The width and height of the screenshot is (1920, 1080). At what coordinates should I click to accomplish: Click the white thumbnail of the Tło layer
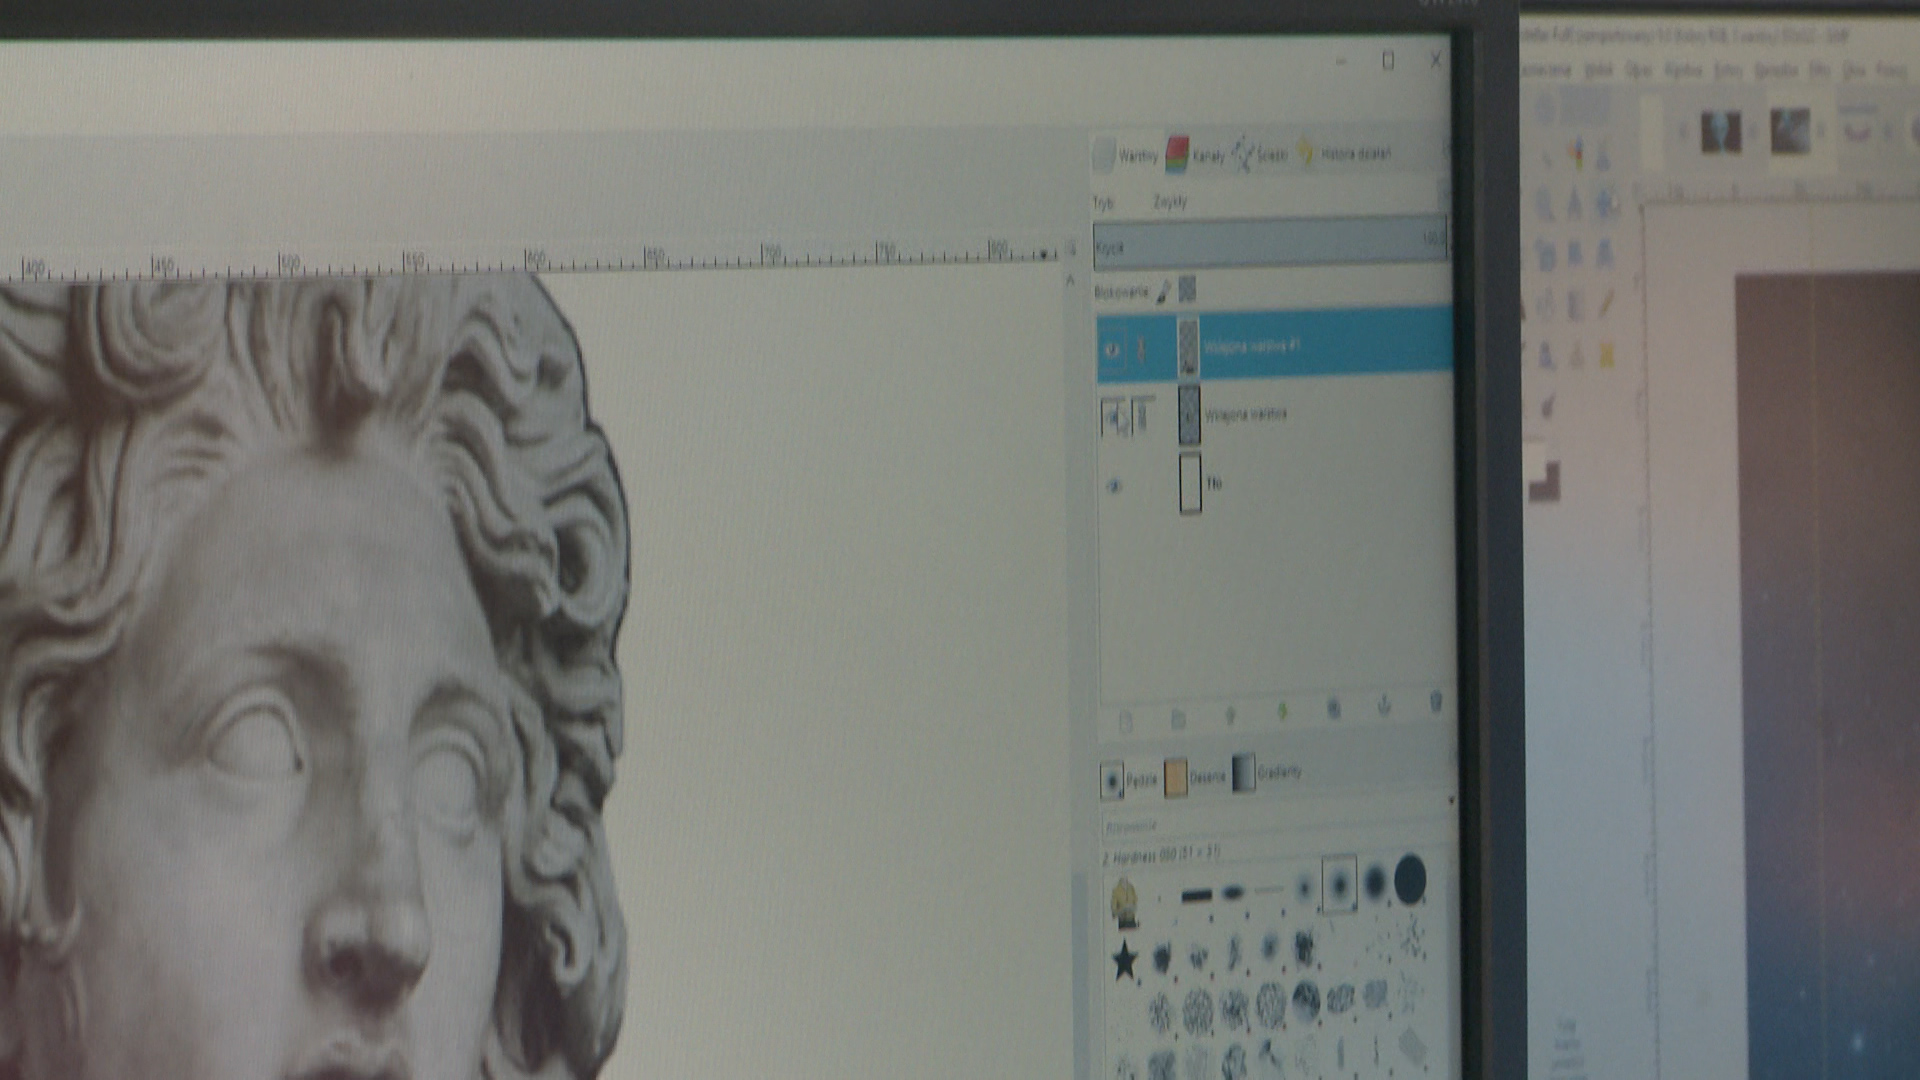point(1190,483)
